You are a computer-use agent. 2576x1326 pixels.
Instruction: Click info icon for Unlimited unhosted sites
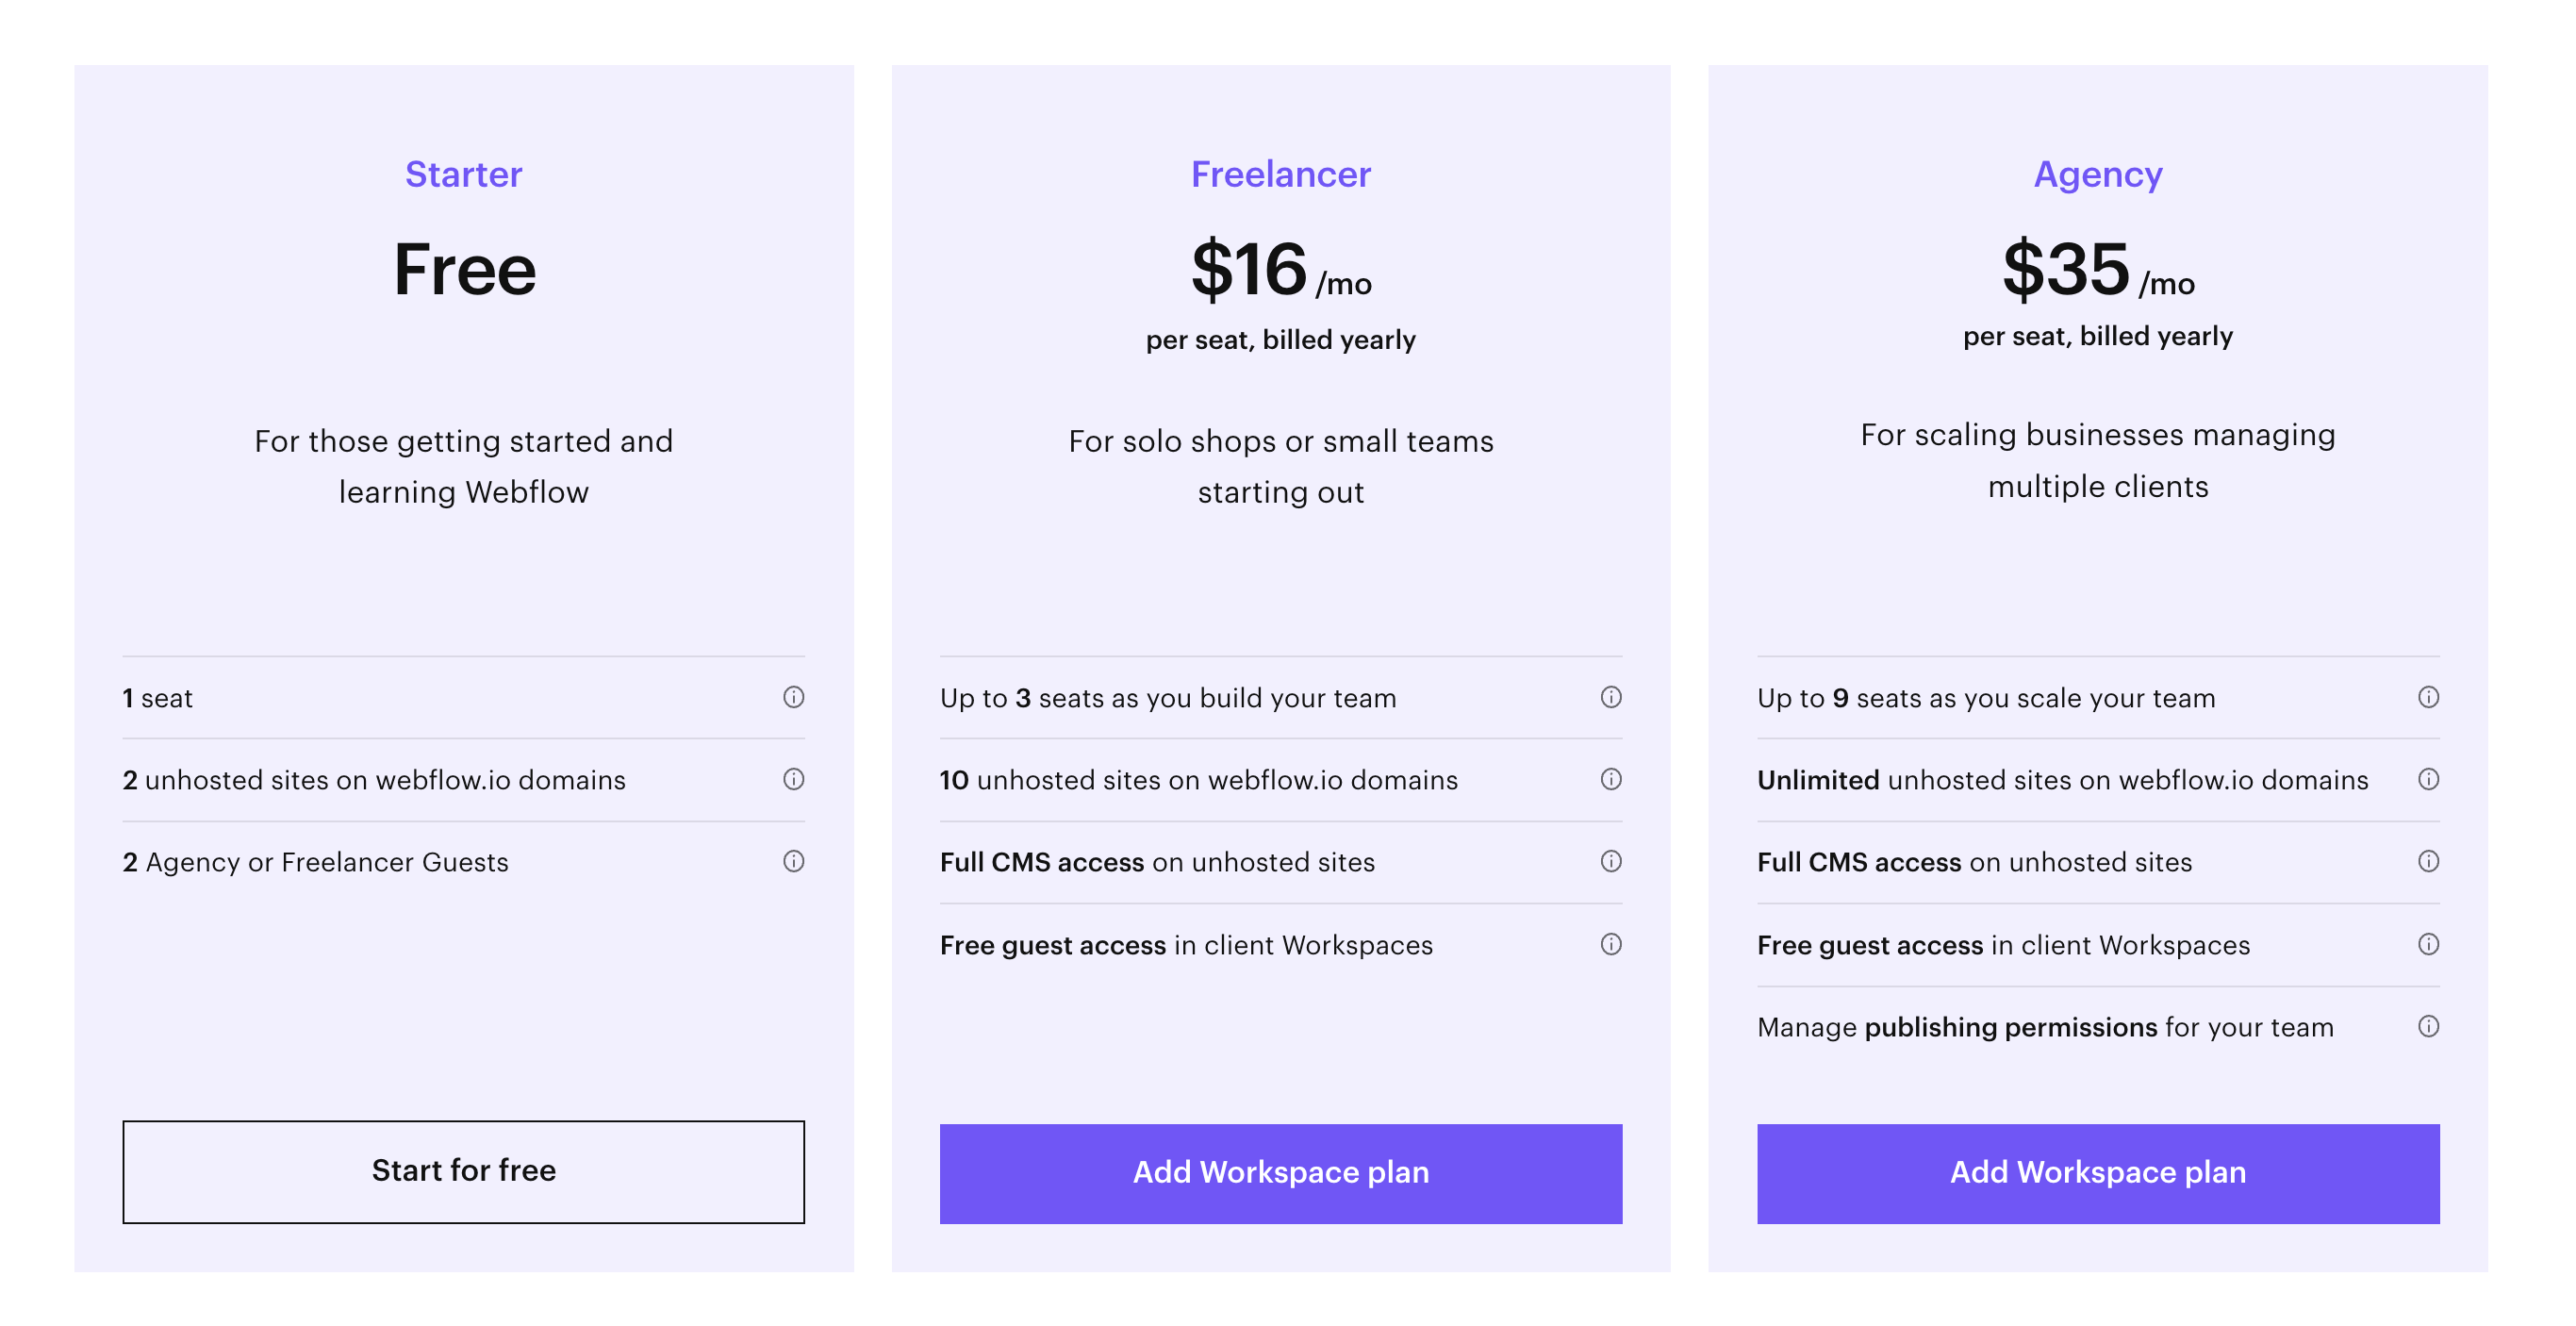click(2428, 779)
